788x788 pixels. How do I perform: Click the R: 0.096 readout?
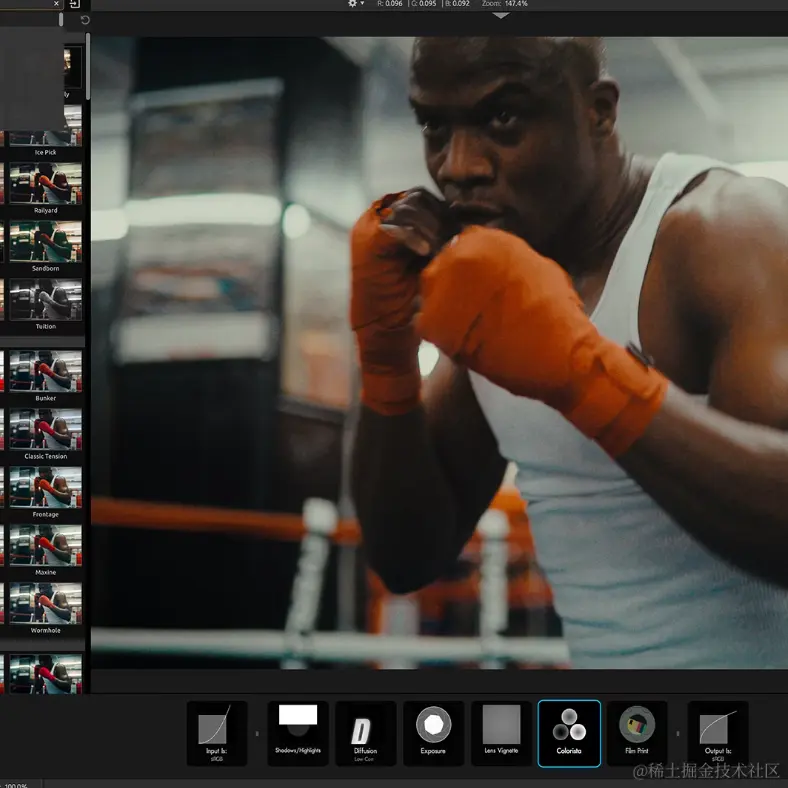[x=390, y=4]
